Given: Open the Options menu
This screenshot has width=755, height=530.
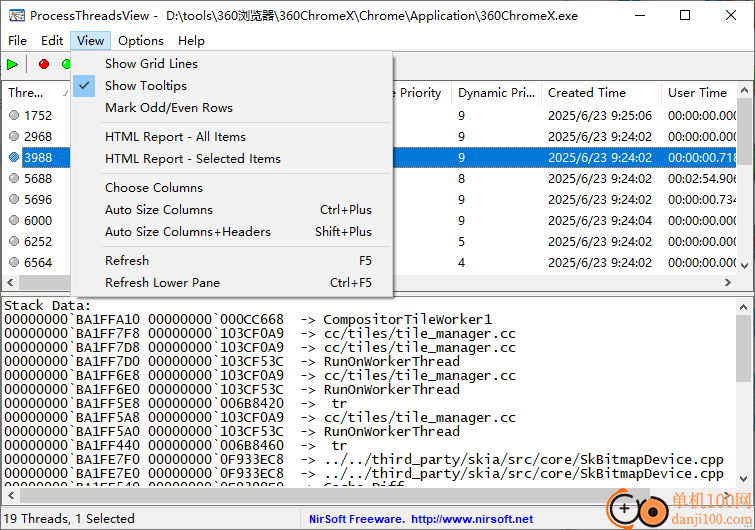Looking at the screenshot, I should [x=141, y=41].
